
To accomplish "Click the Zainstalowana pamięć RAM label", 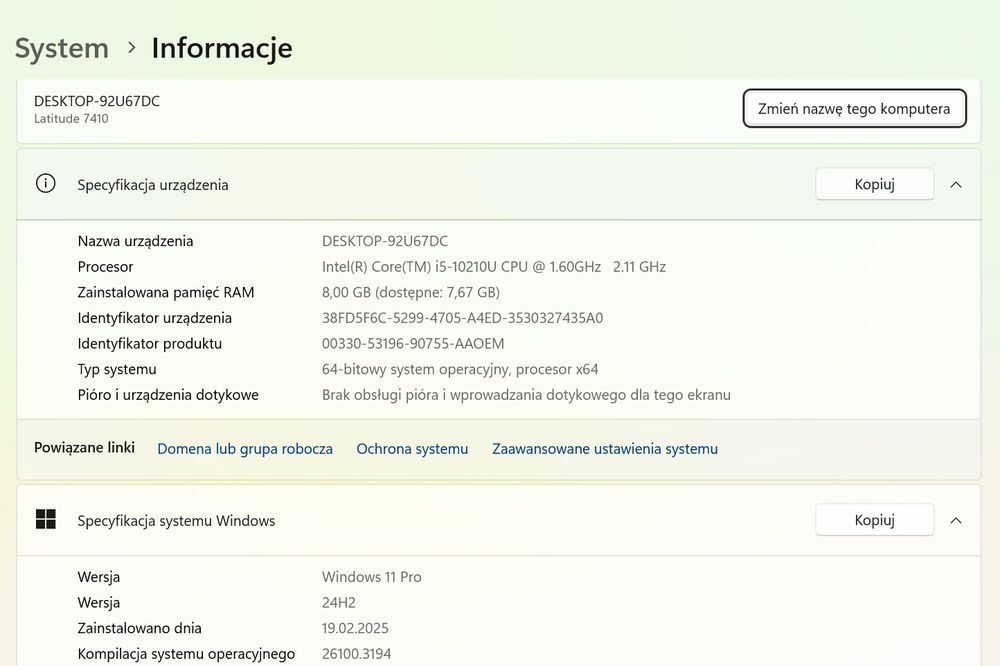I will click(x=166, y=292).
